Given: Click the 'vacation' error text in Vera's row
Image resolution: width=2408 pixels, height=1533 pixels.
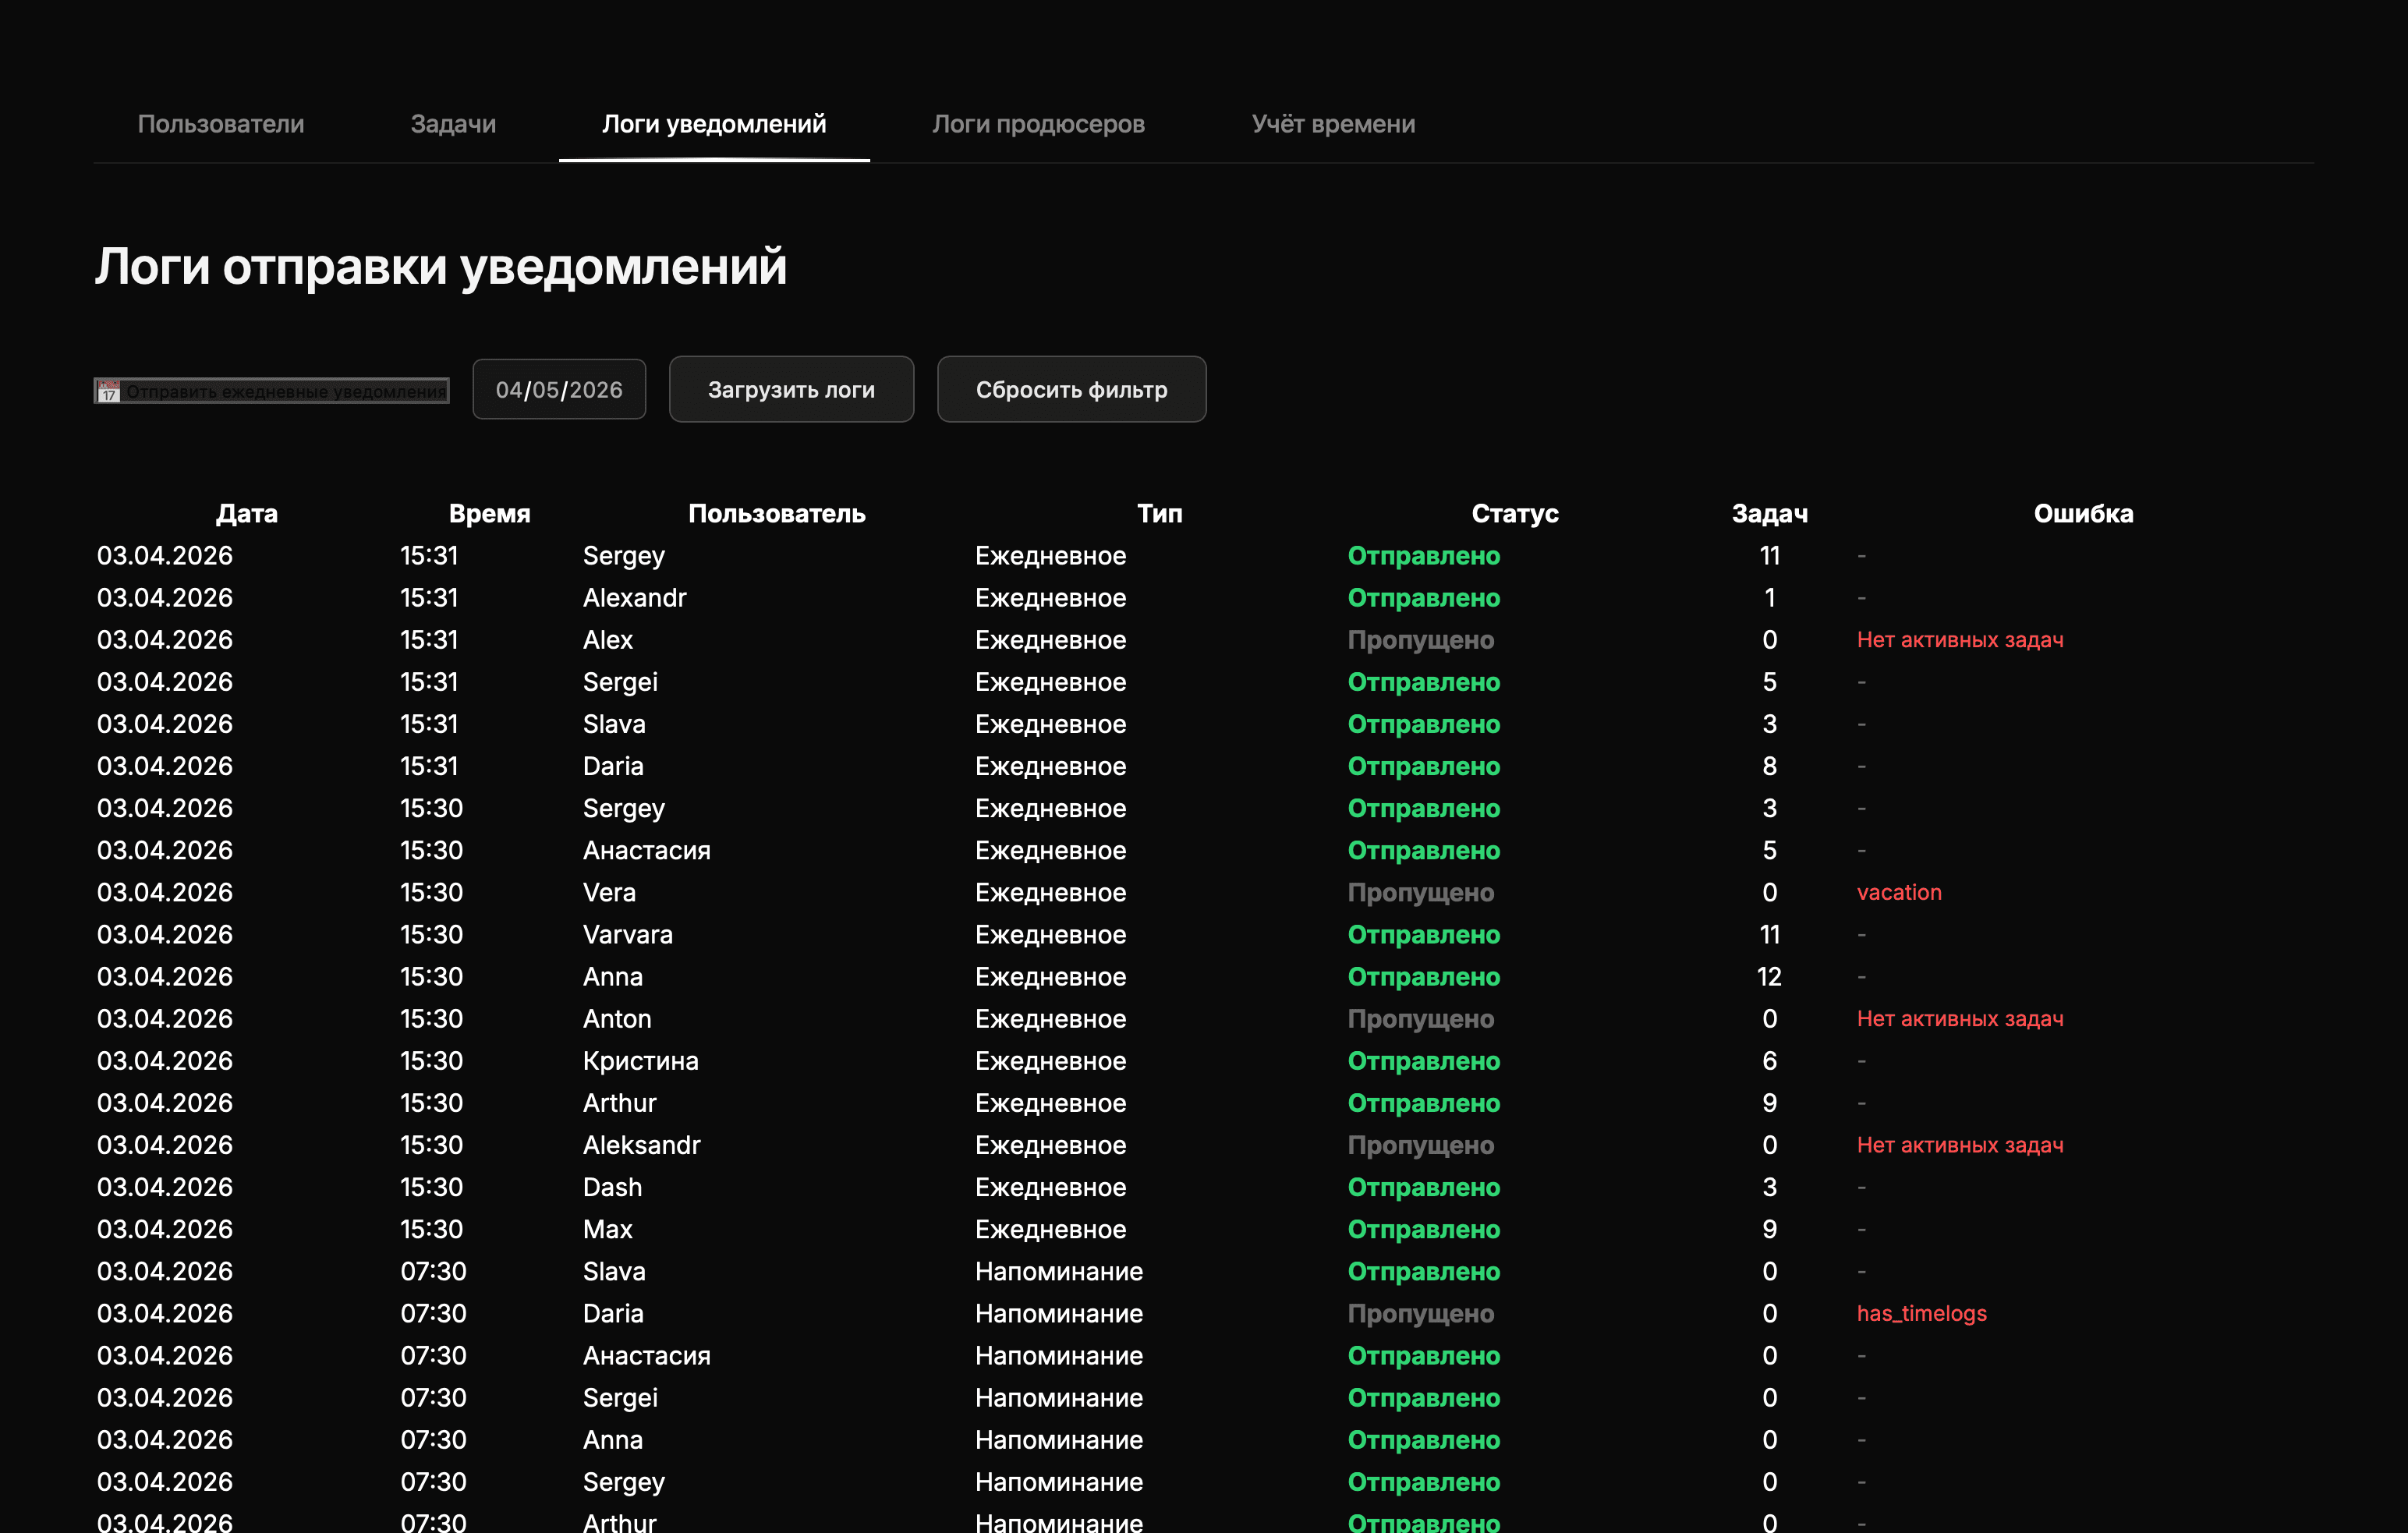Looking at the screenshot, I should tap(1899, 892).
